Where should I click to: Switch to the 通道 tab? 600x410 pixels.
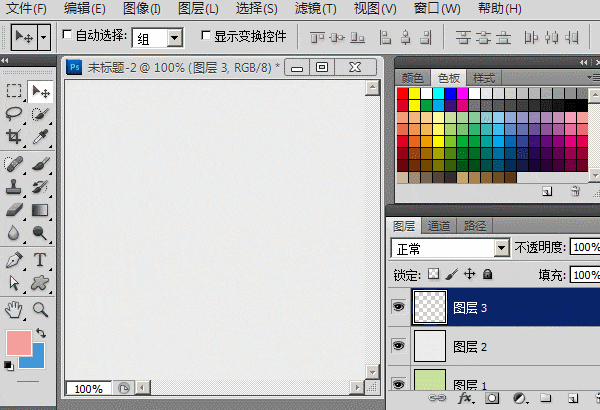[439, 226]
